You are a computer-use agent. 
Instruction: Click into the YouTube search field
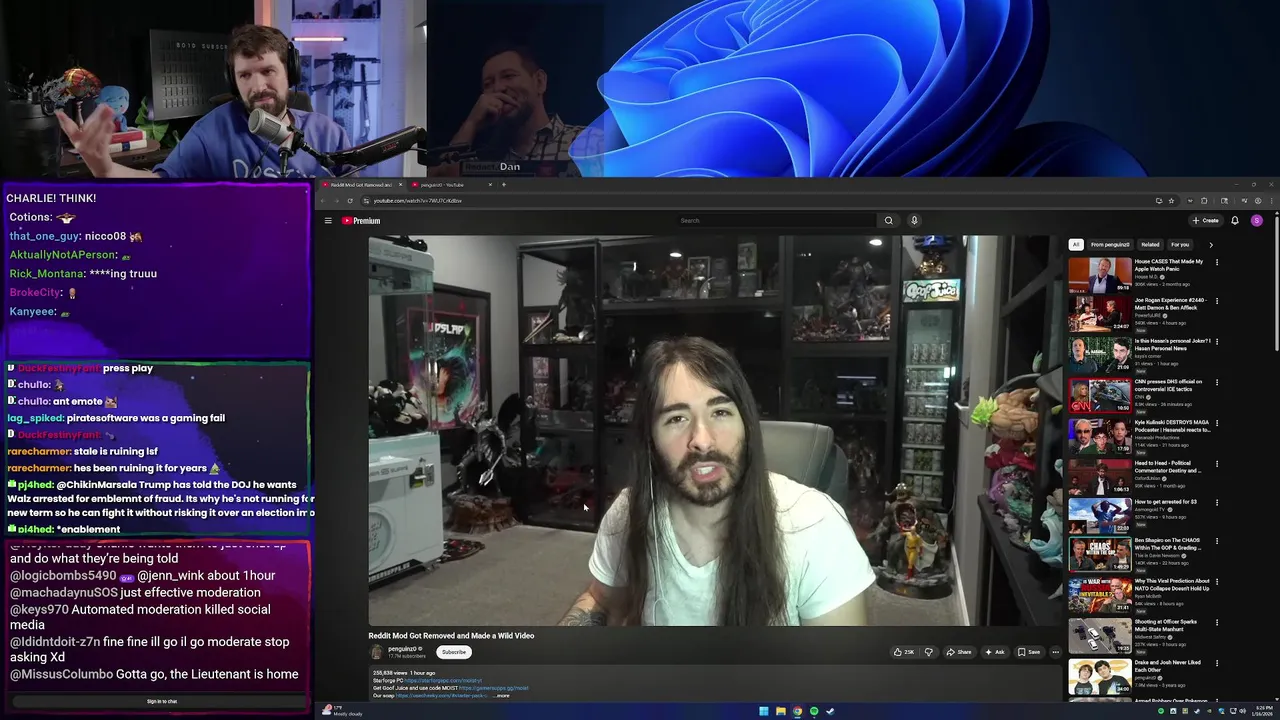pos(775,221)
